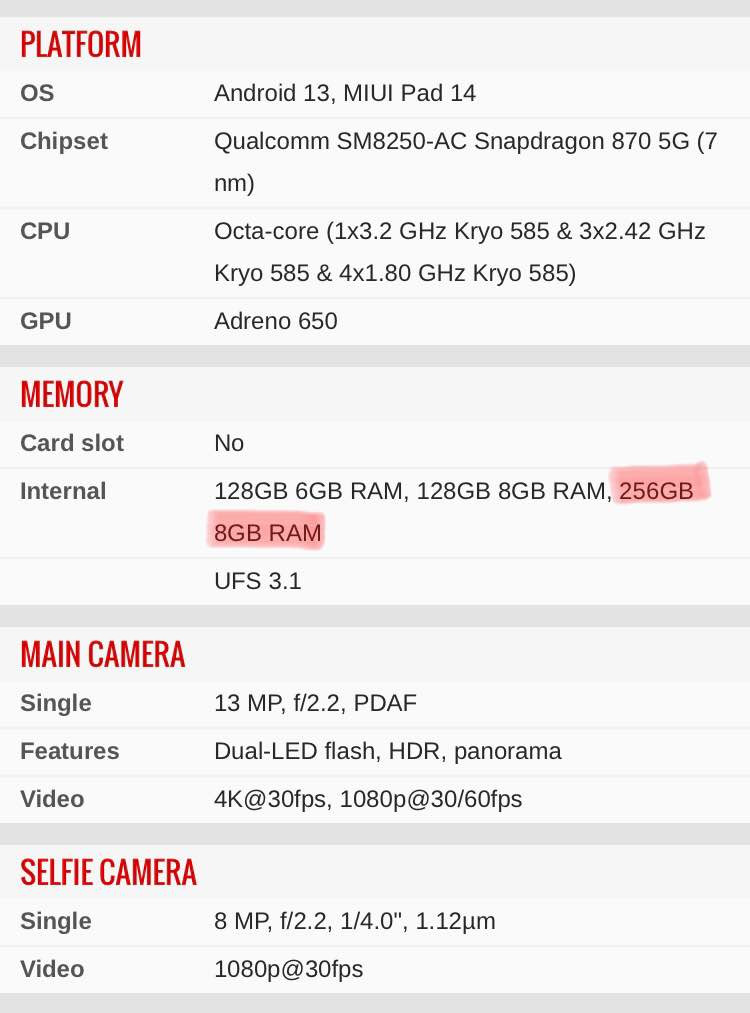Select the Video label under Selfie Camera
Image resolution: width=750 pixels, height=1013 pixels.
click(52, 969)
